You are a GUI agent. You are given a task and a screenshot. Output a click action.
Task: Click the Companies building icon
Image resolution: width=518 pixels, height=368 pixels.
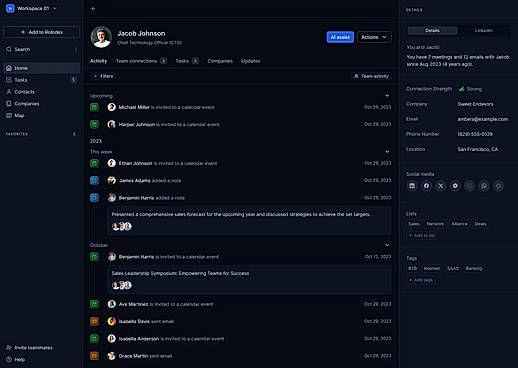tap(9, 104)
